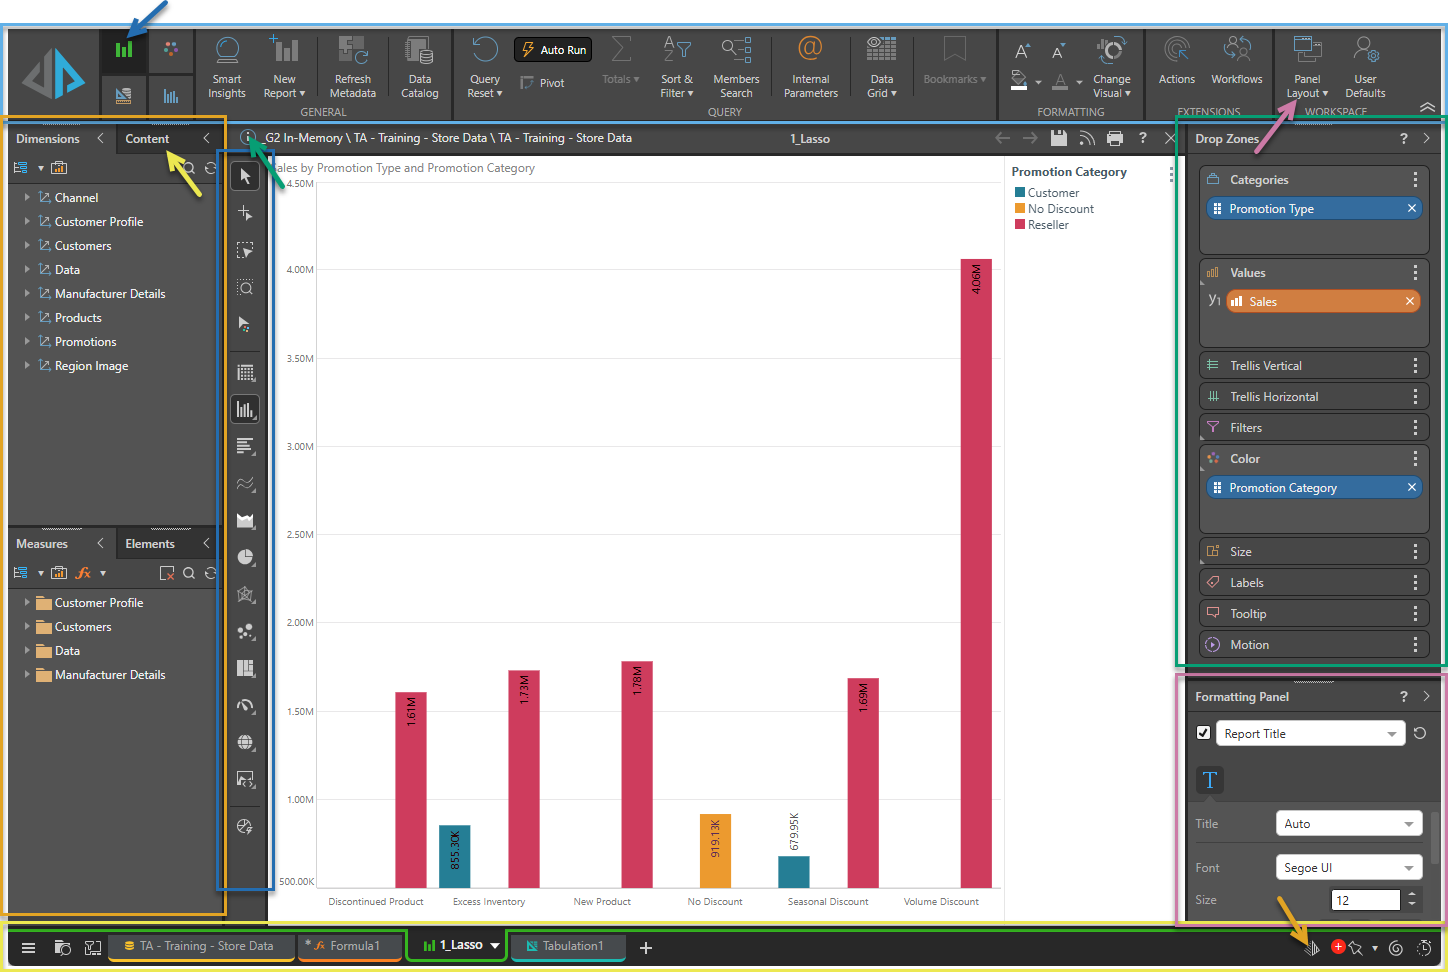Expand the Channel dimension
The height and width of the screenshot is (972, 1448).
(x=27, y=198)
